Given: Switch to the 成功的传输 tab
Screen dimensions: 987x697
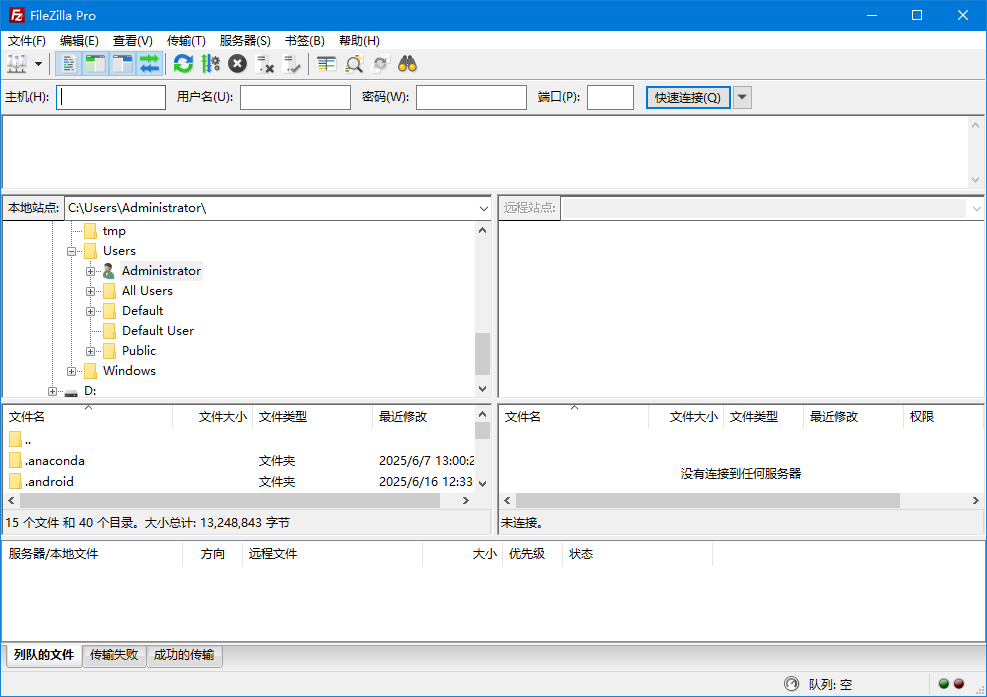Looking at the screenshot, I should [184, 655].
